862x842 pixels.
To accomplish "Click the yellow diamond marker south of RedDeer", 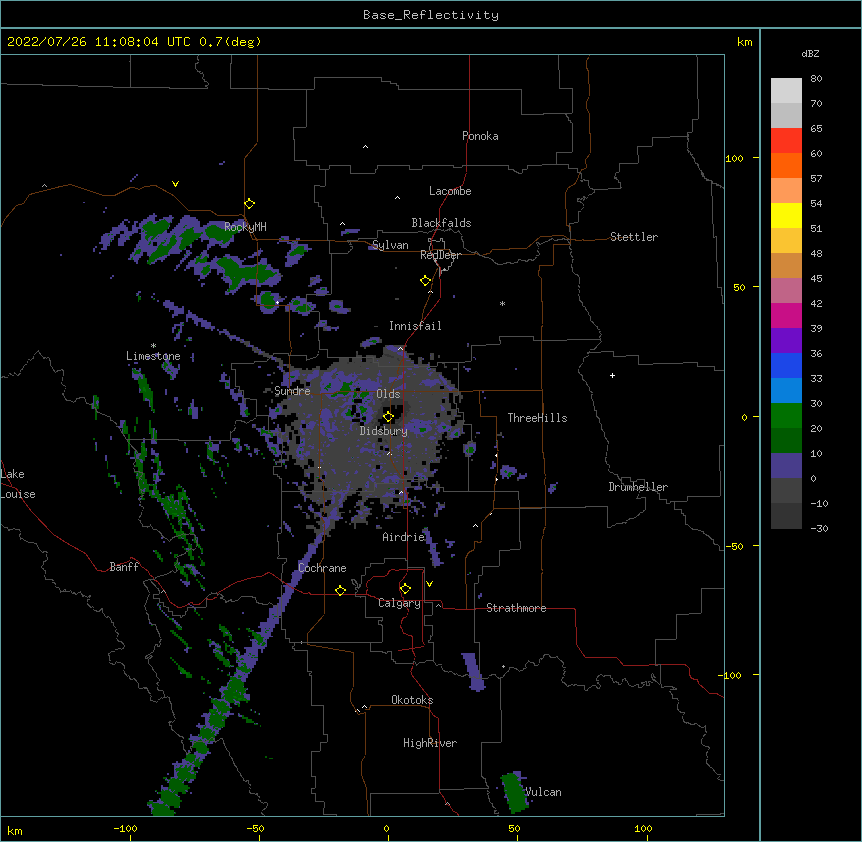I will click(x=425, y=281).
